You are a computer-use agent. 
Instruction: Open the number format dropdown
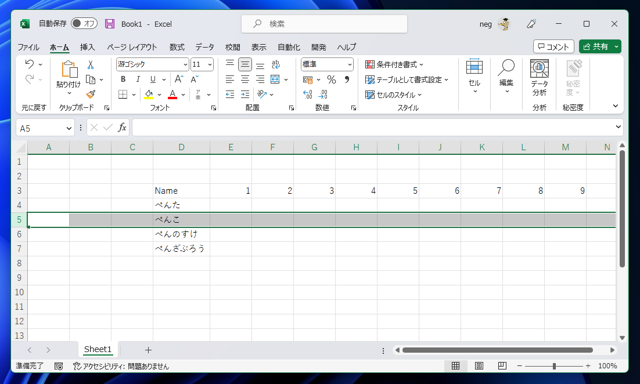349,64
